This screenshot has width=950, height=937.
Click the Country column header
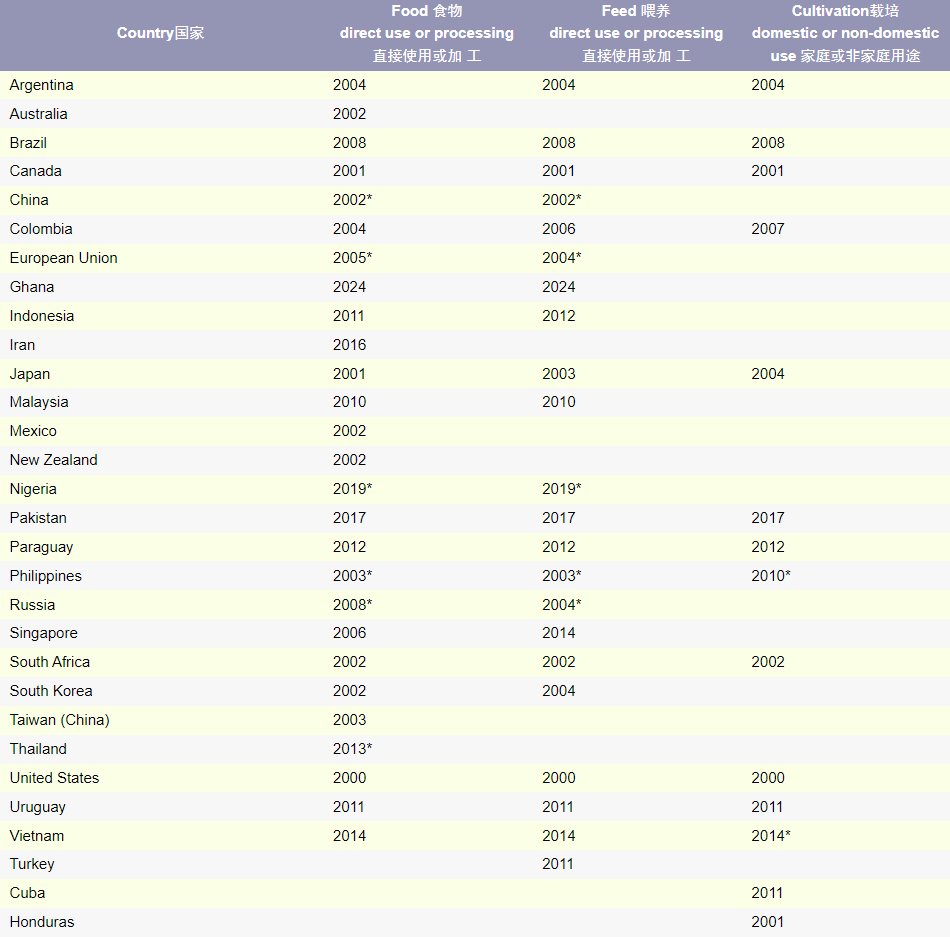[160, 33]
